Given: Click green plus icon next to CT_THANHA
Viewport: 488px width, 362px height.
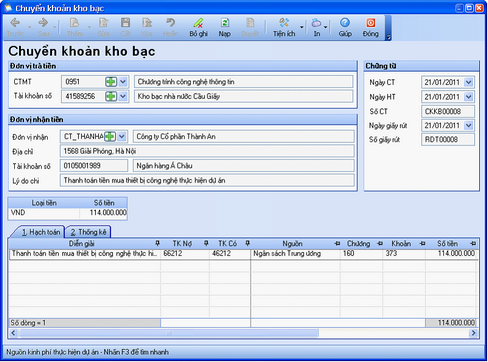Looking at the screenshot, I should point(110,136).
